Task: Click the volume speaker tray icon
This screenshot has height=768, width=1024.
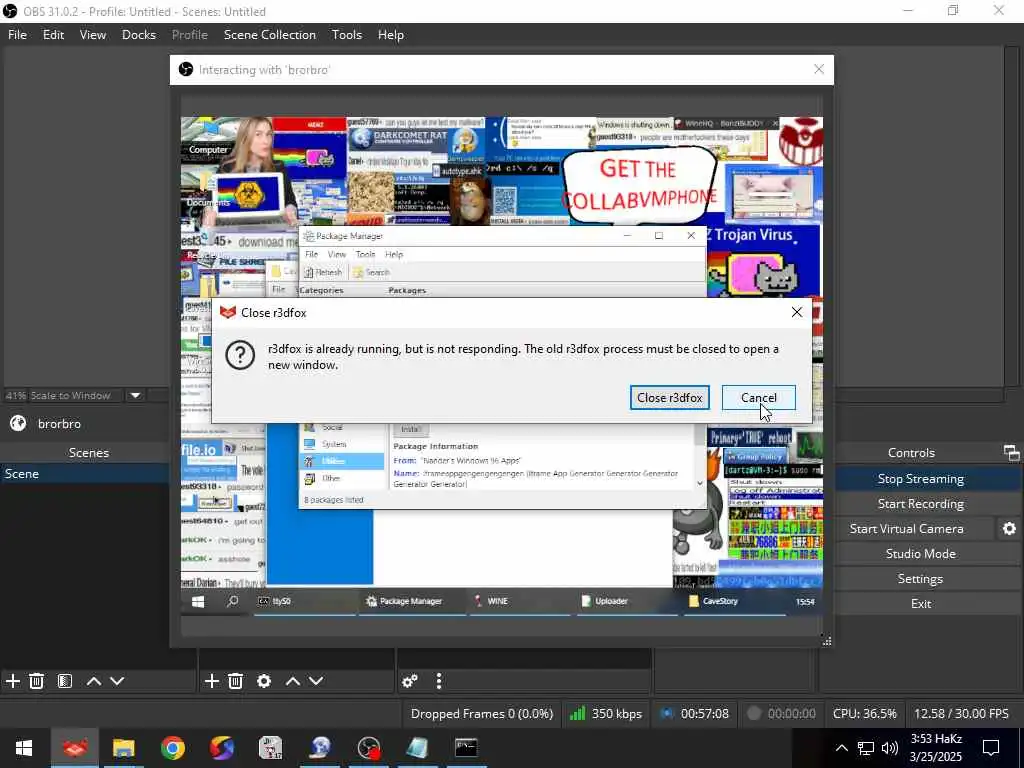Action: click(x=889, y=748)
